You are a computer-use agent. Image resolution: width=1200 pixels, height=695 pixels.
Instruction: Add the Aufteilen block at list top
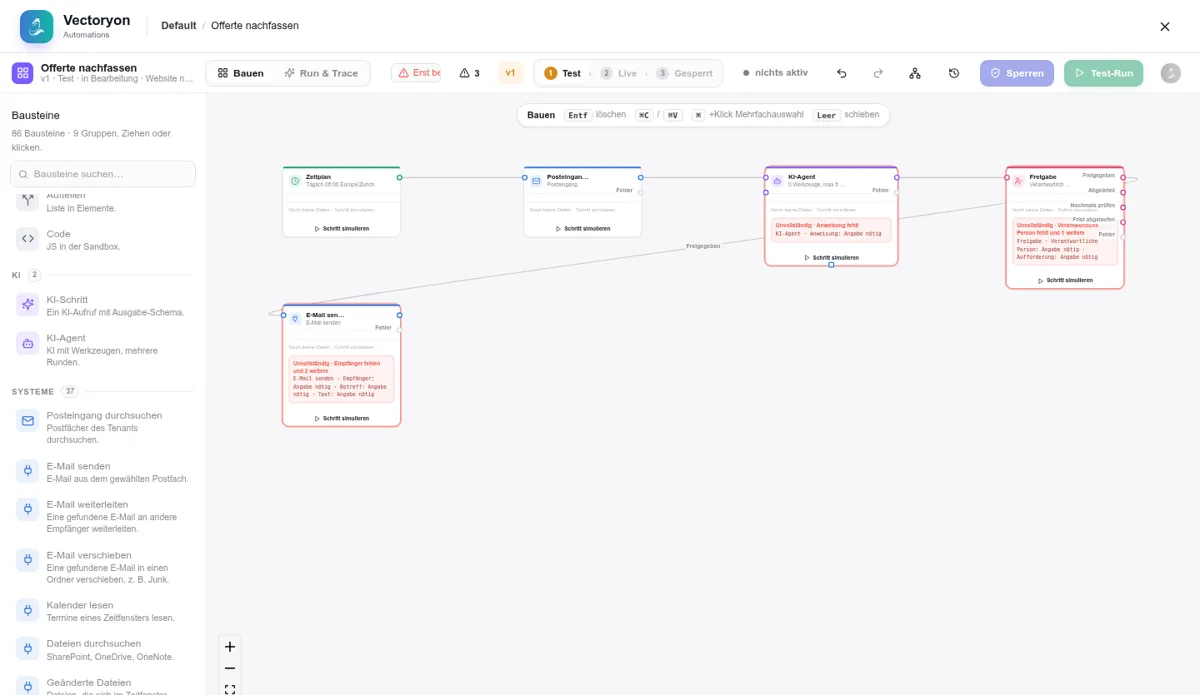103,202
